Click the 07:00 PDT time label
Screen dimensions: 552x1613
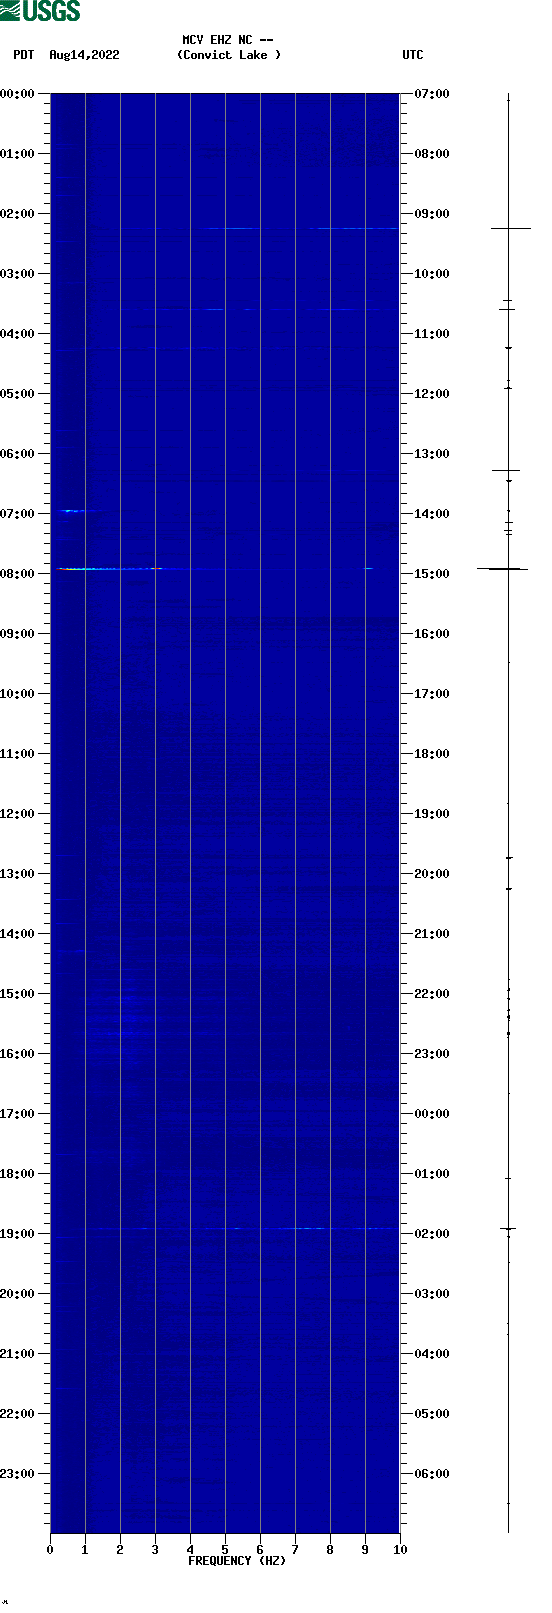[x=17, y=514]
